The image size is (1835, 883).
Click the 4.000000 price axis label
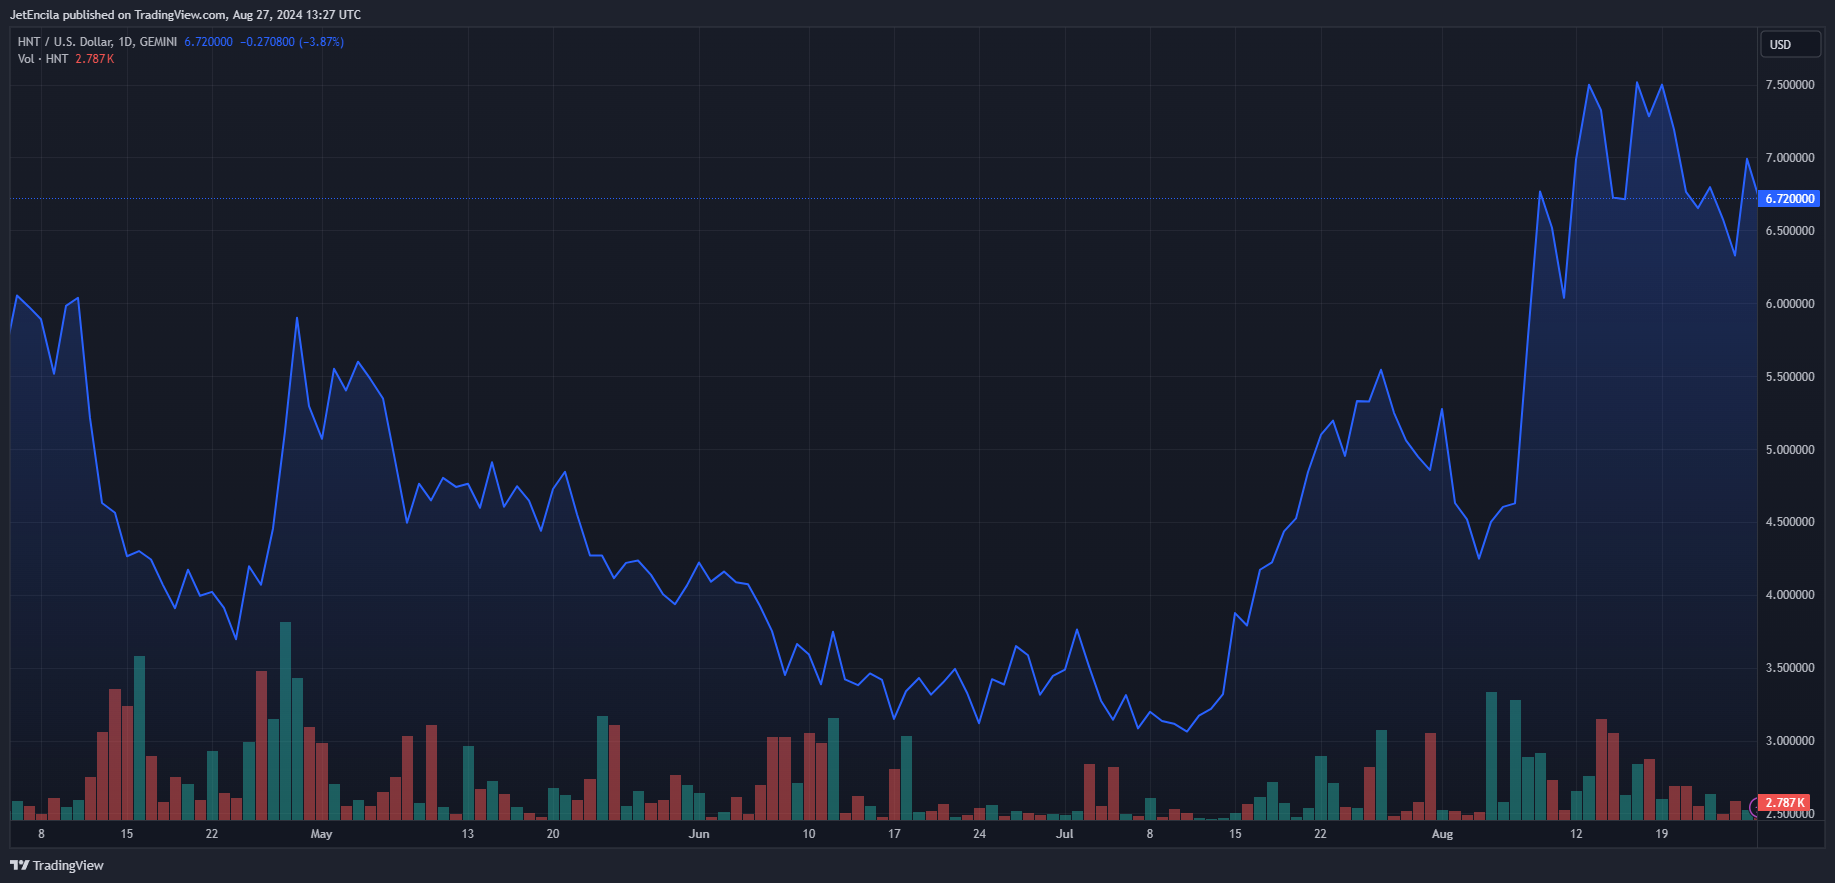(1790, 595)
